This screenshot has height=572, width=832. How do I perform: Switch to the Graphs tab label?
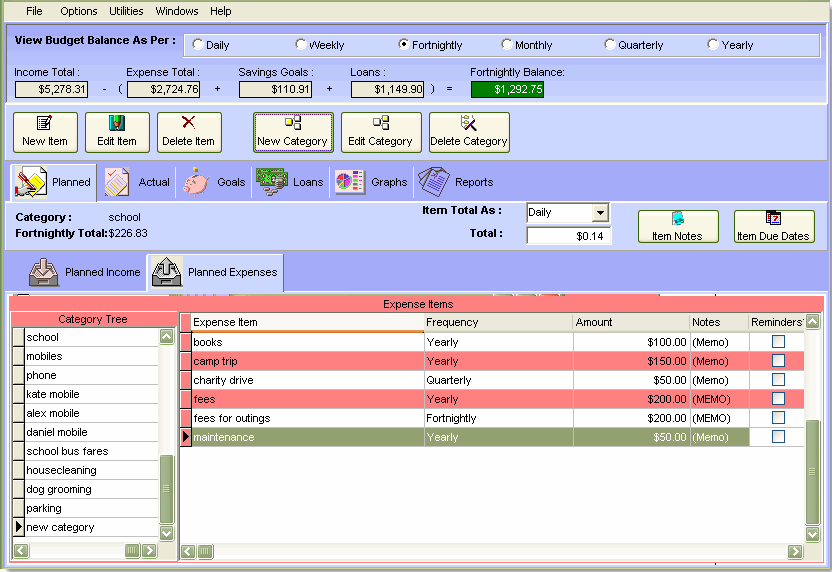389,182
